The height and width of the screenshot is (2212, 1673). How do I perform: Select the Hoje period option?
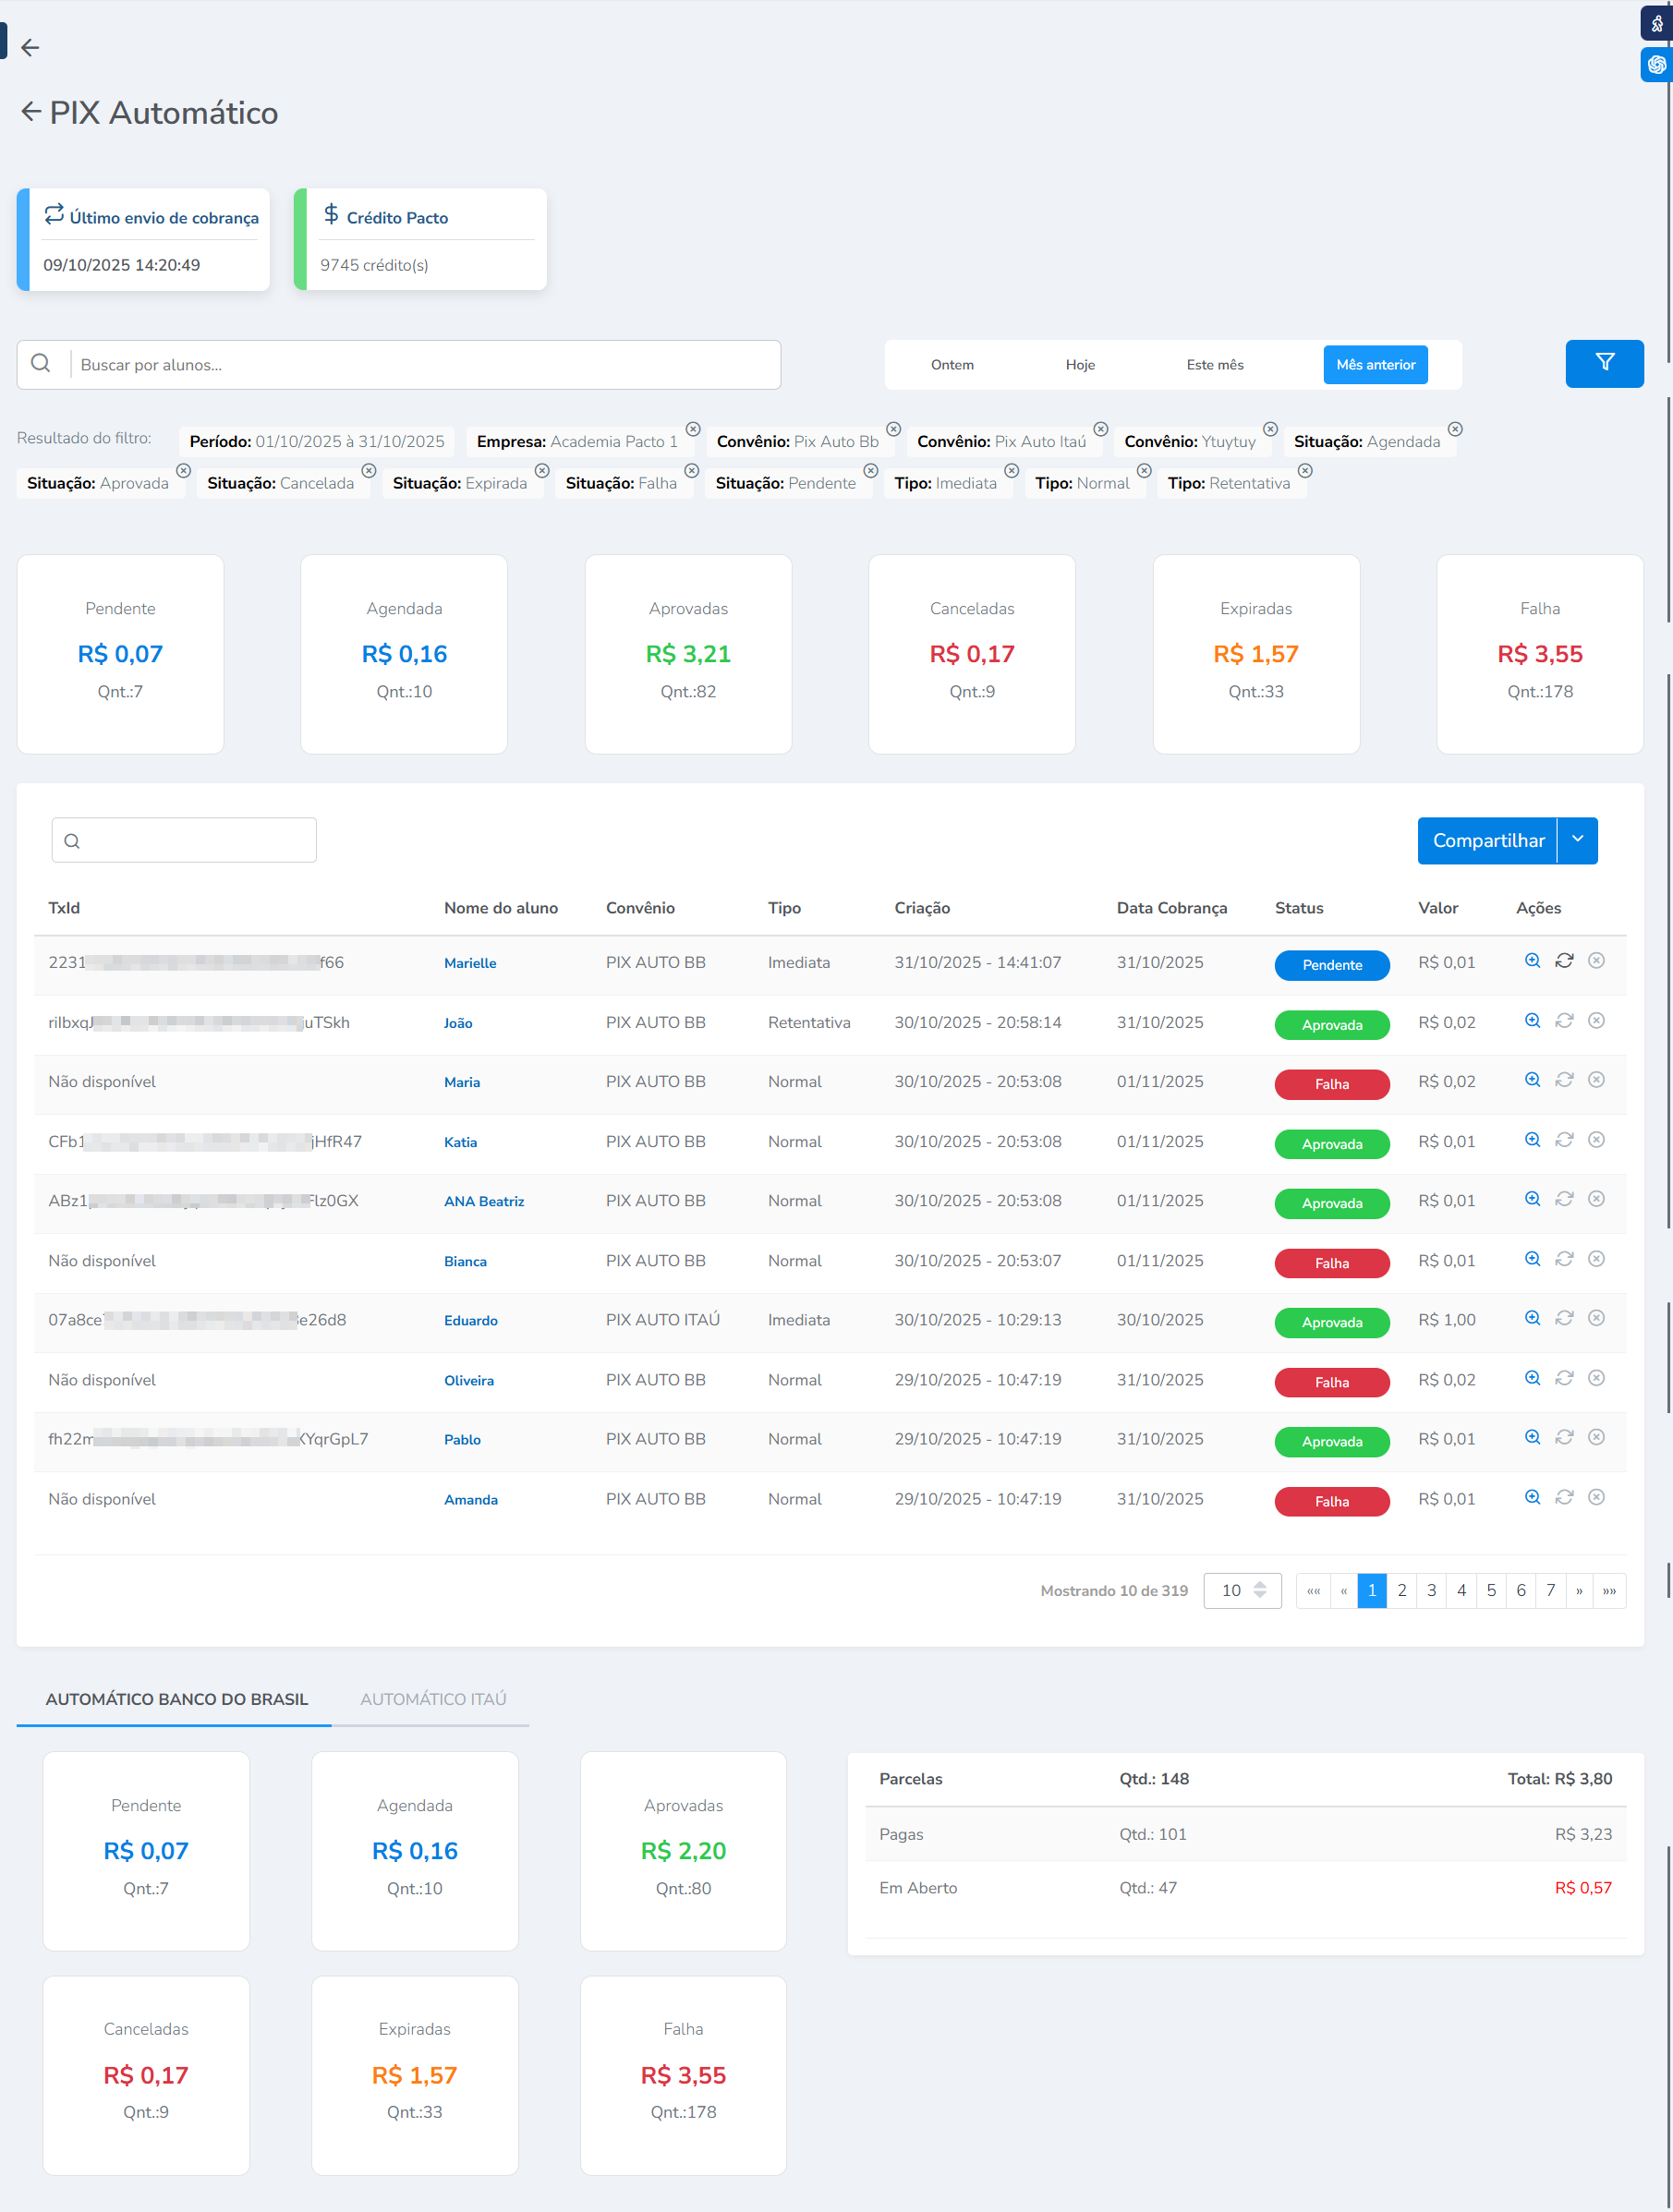pos(1079,365)
